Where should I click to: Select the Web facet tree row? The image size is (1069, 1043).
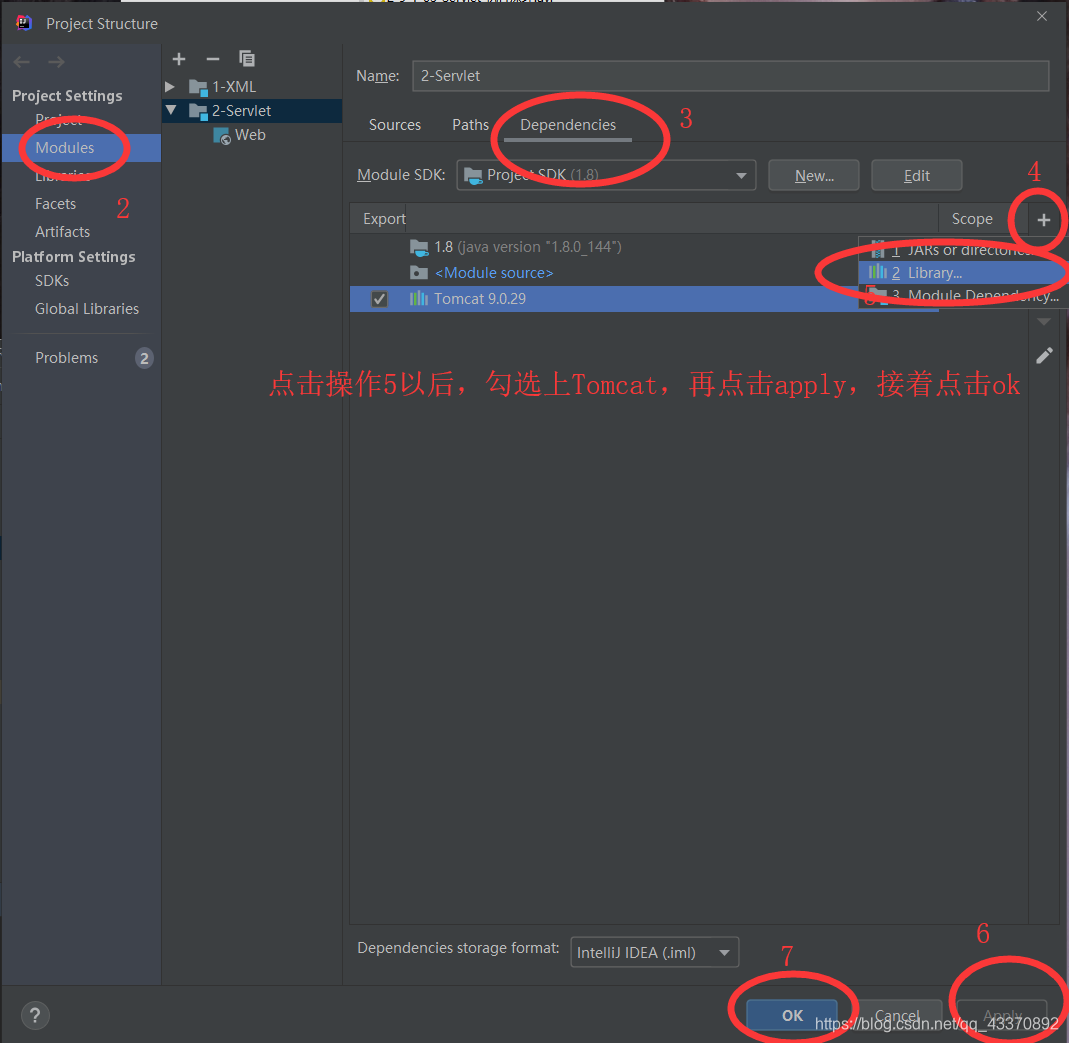point(252,135)
